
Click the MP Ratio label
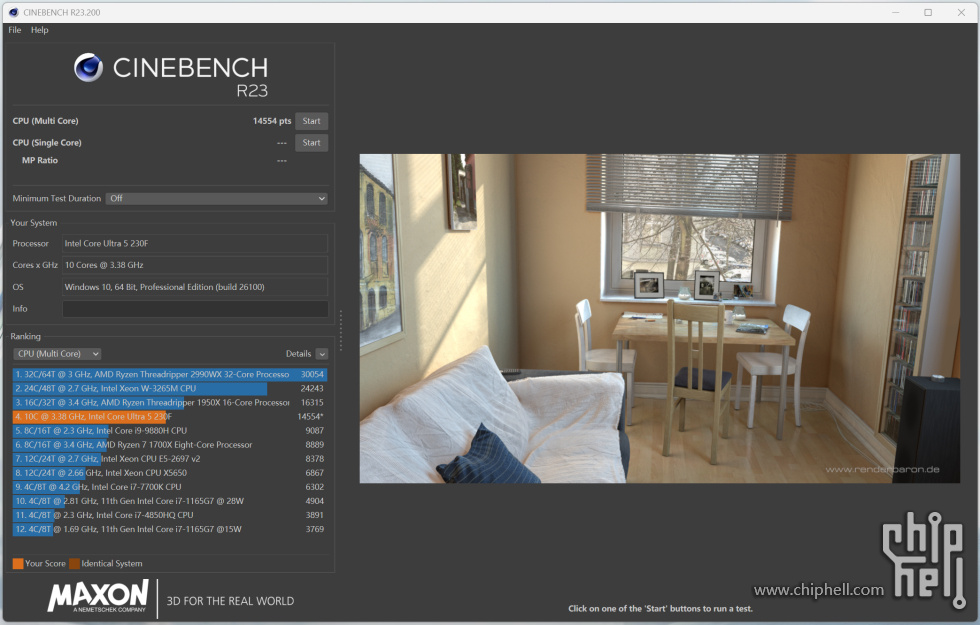[x=40, y=161]
